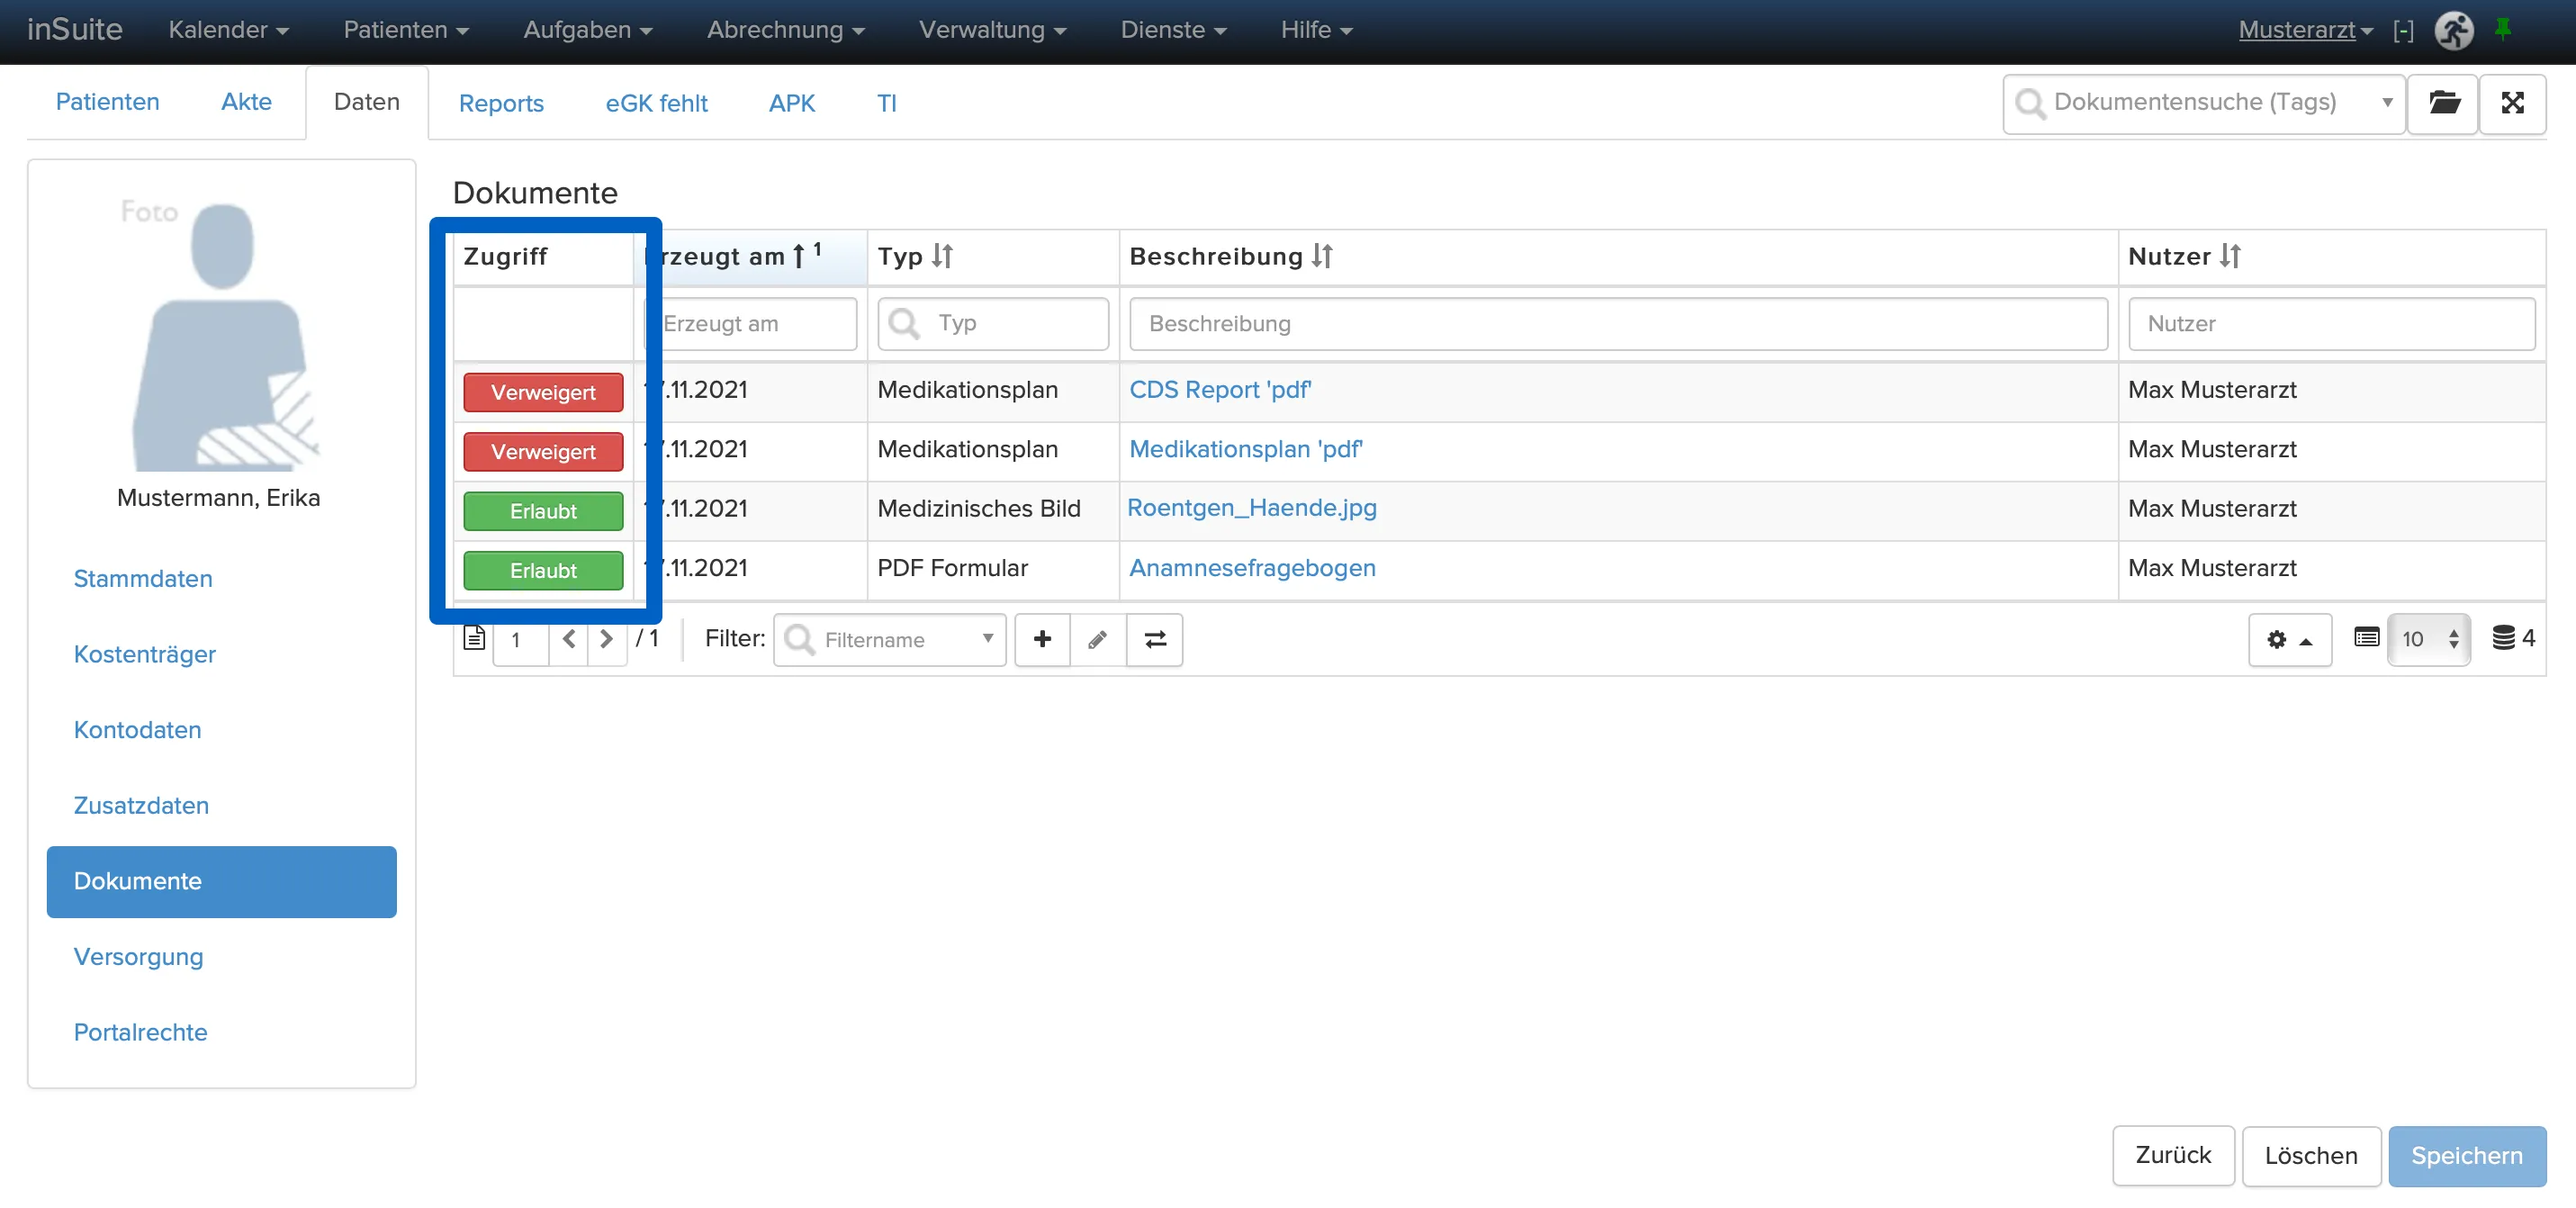
Task: Sort the table by Typ column
Action: pos(942,257)
